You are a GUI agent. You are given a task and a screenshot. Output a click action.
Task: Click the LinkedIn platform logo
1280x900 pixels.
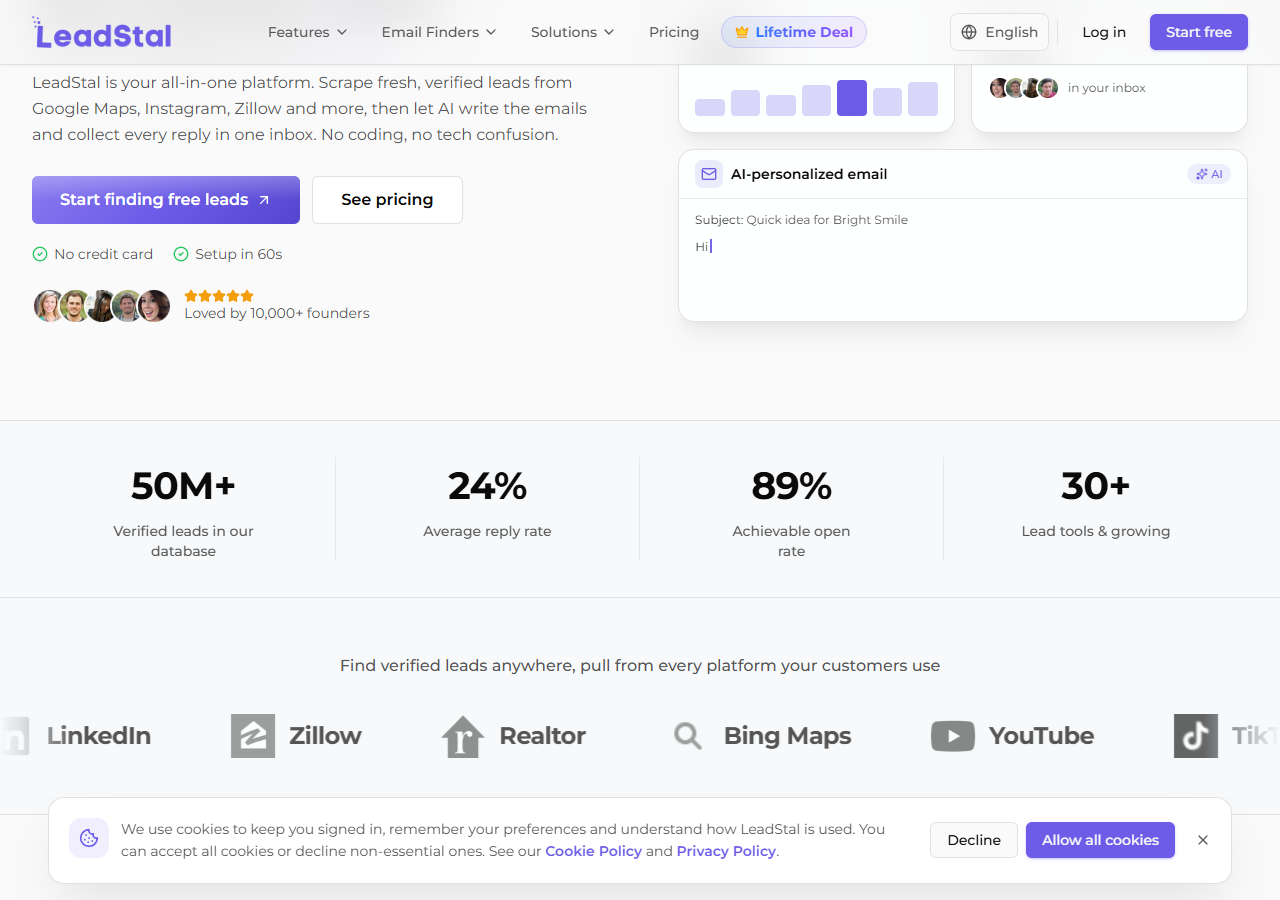[x=76, y=736]
